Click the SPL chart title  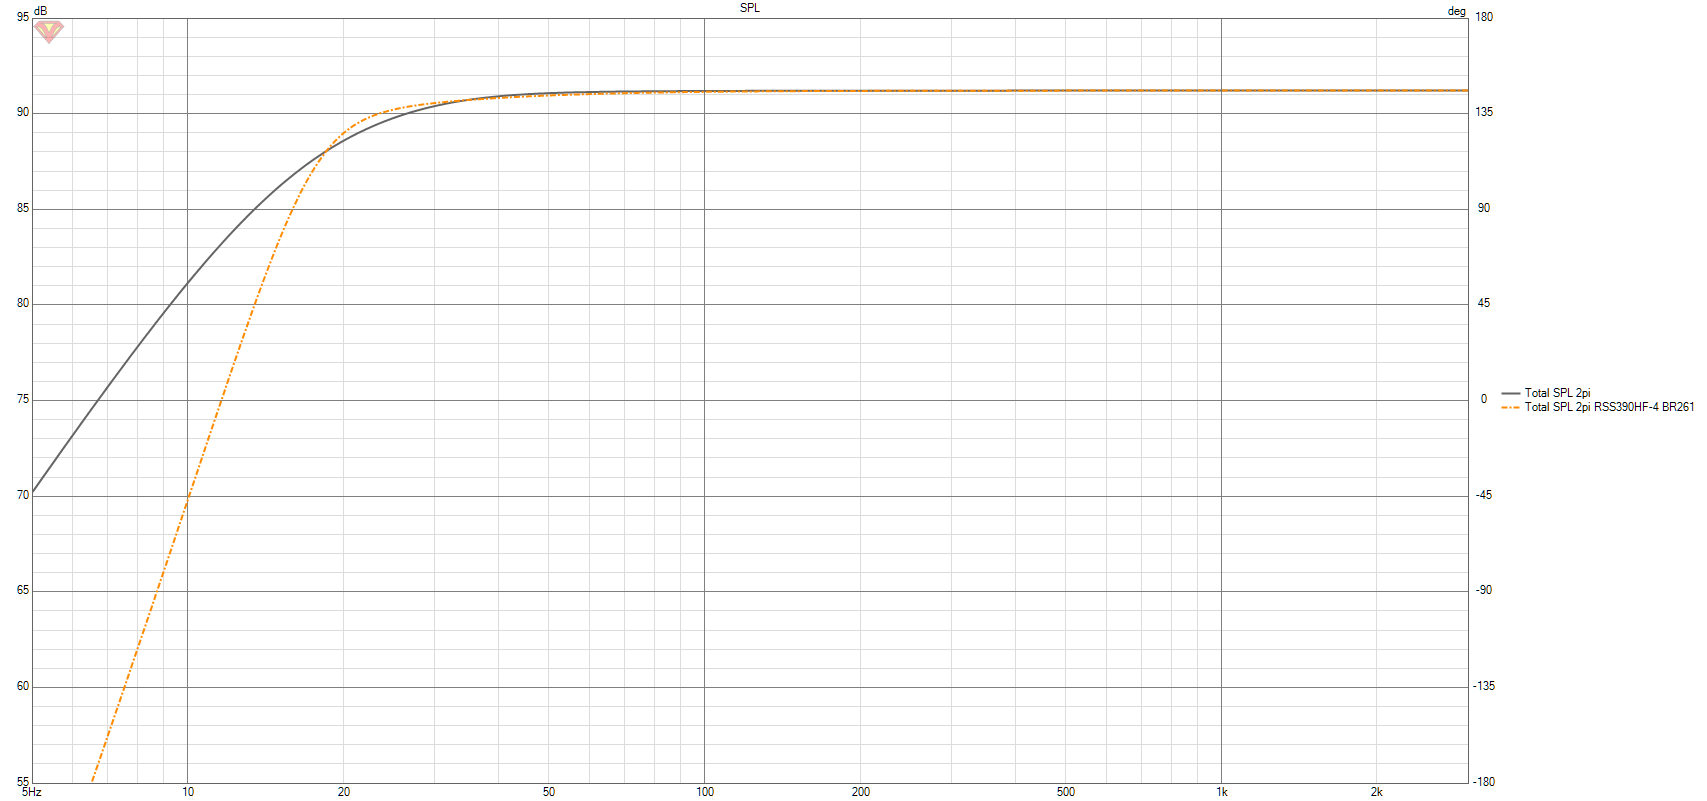pos(749,8)
